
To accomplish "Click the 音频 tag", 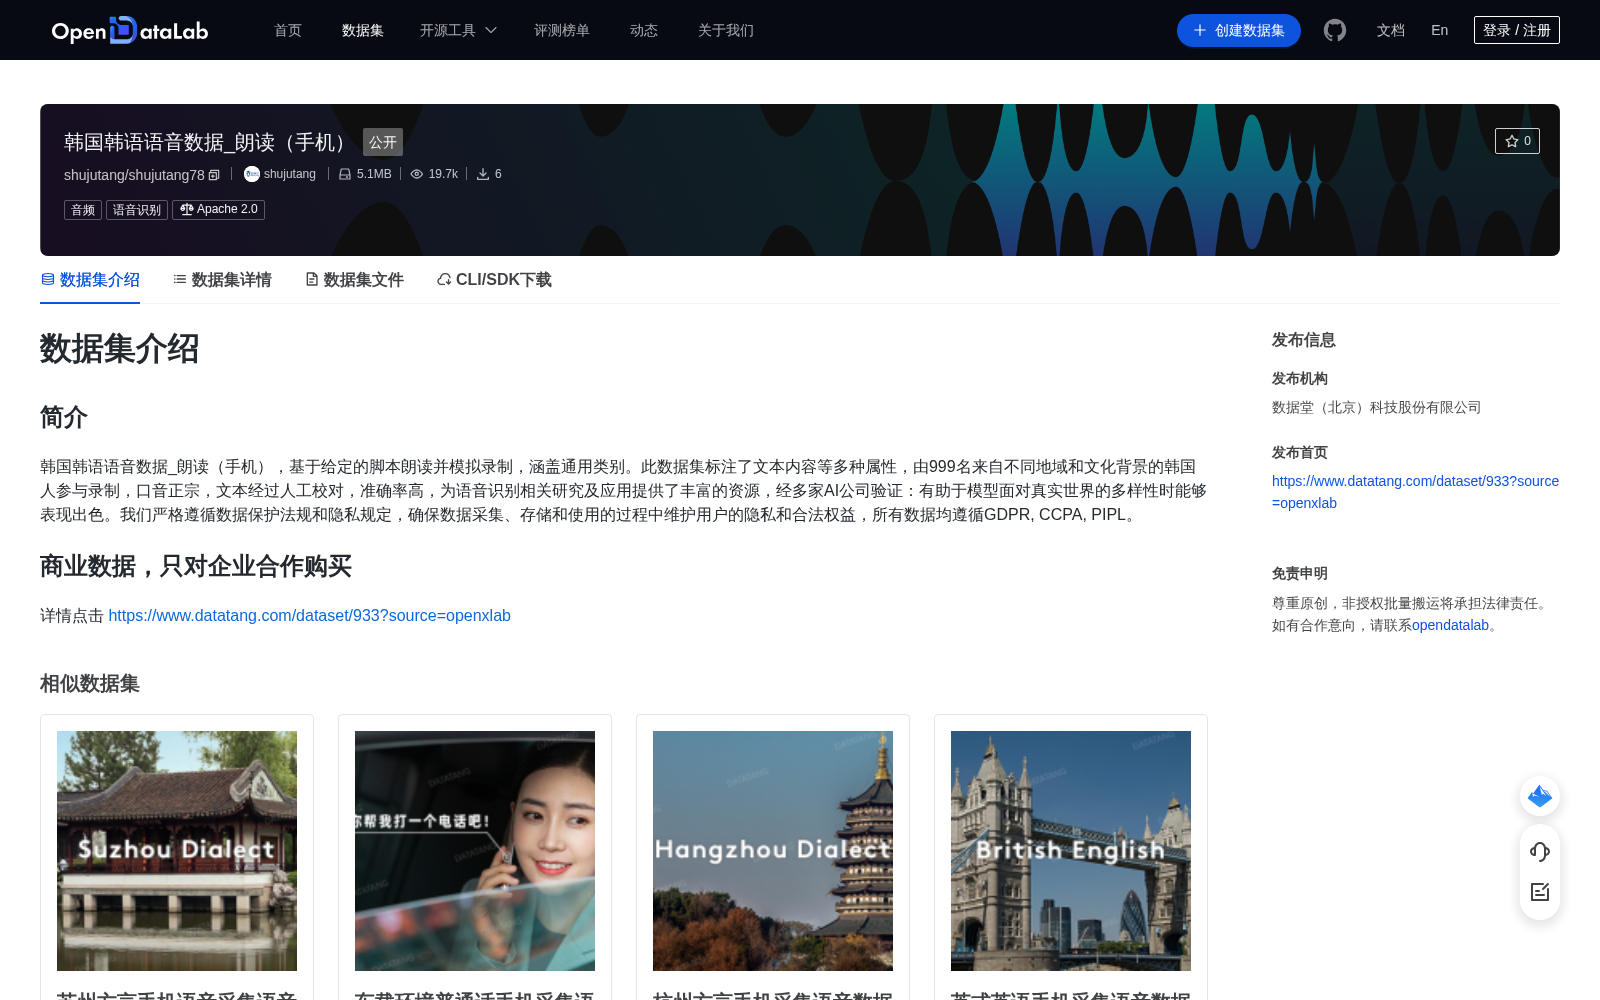I will coord(83,210).
